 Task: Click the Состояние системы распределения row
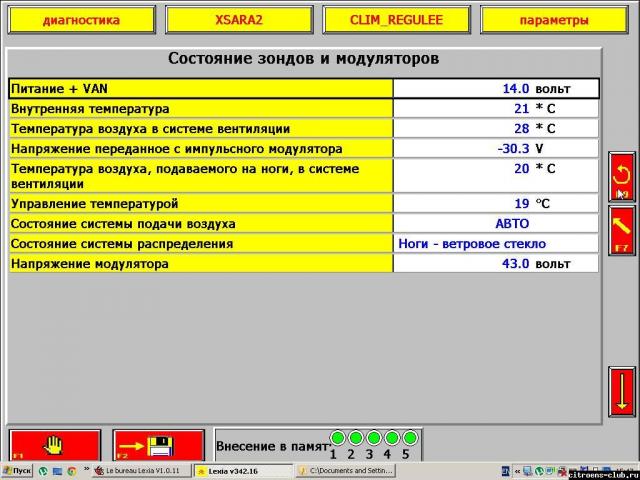200,243
